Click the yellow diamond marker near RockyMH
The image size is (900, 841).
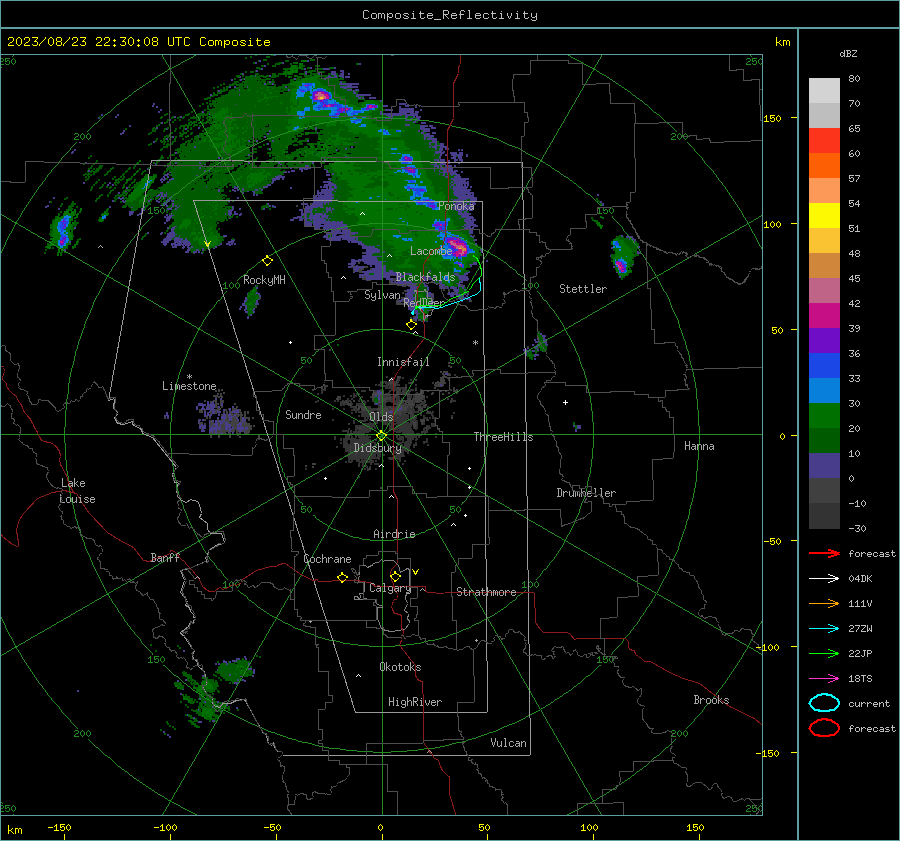267,261
